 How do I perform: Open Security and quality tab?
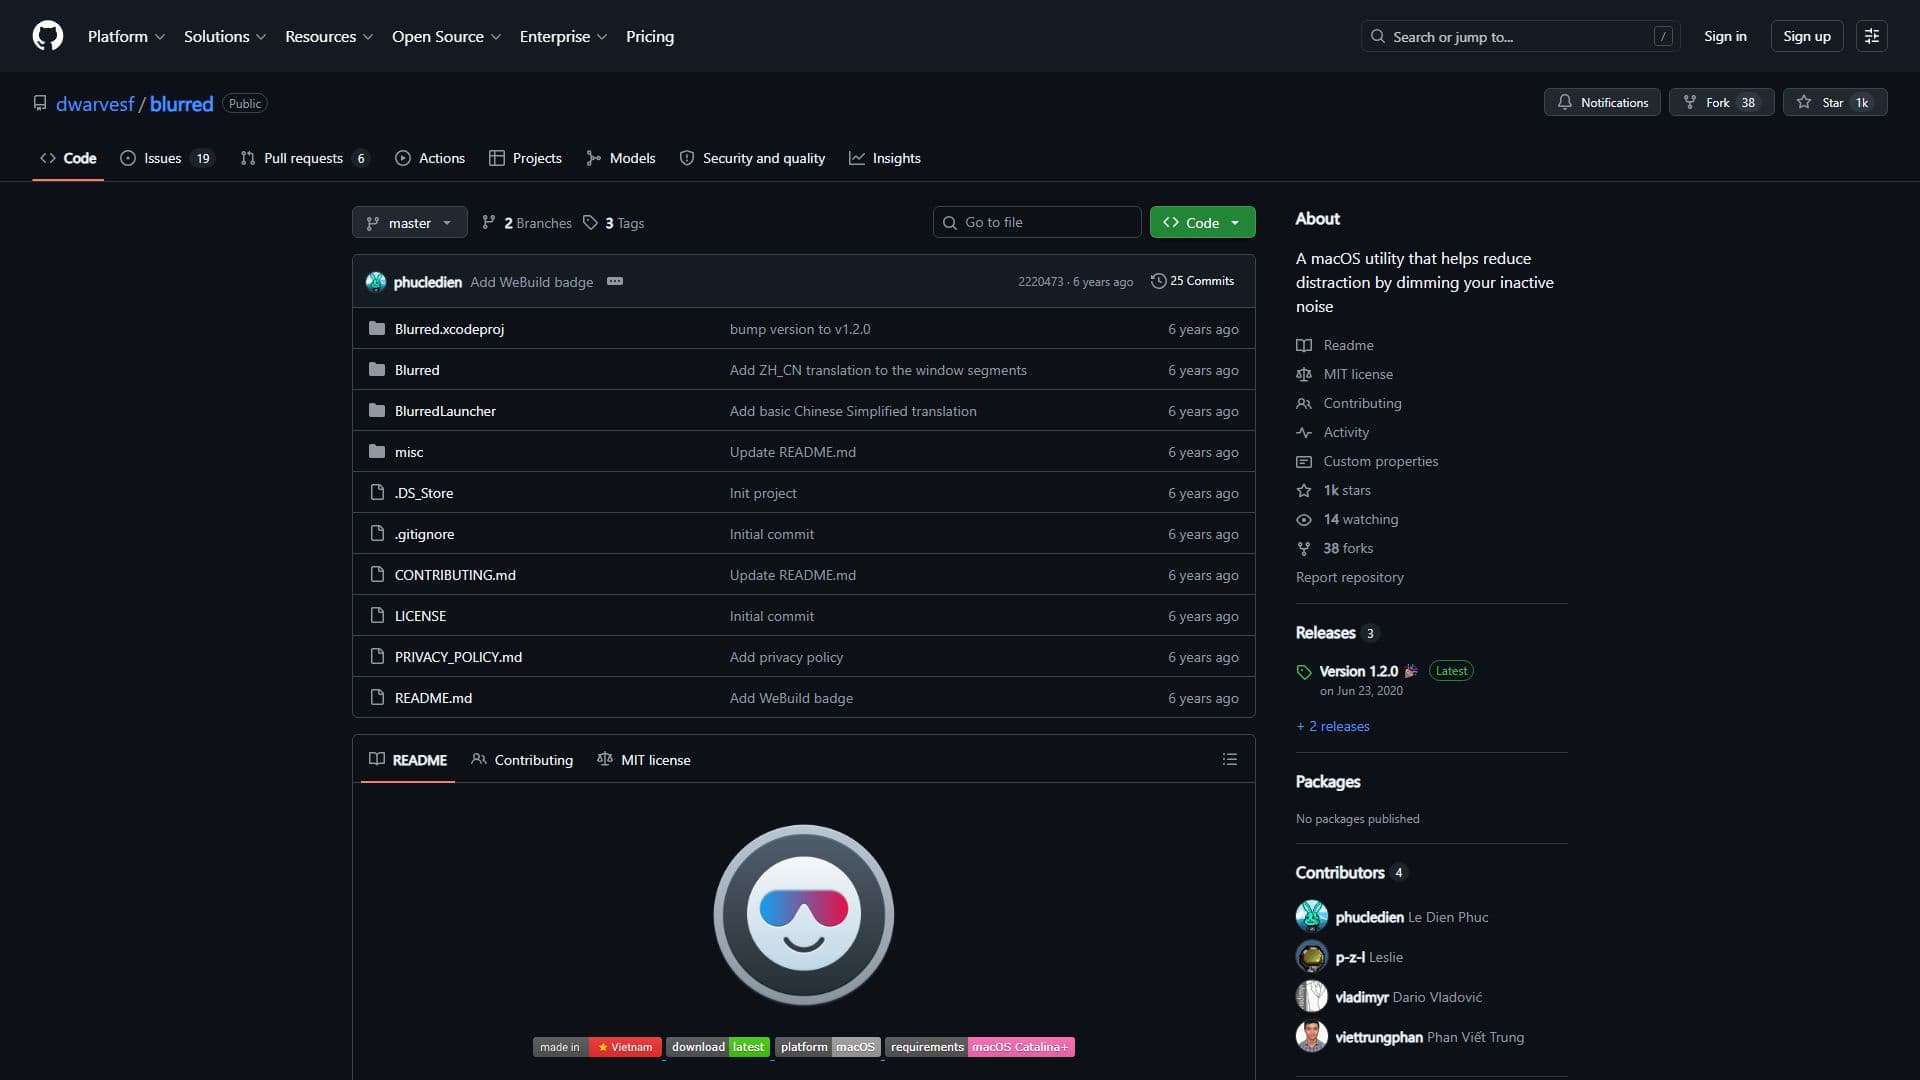pos(752,158)
